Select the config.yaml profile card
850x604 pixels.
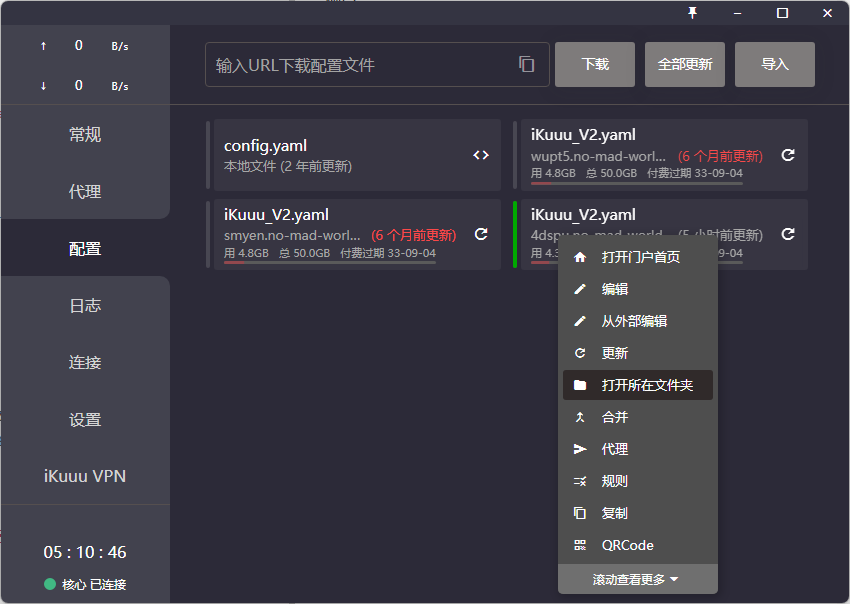point(357,155)
